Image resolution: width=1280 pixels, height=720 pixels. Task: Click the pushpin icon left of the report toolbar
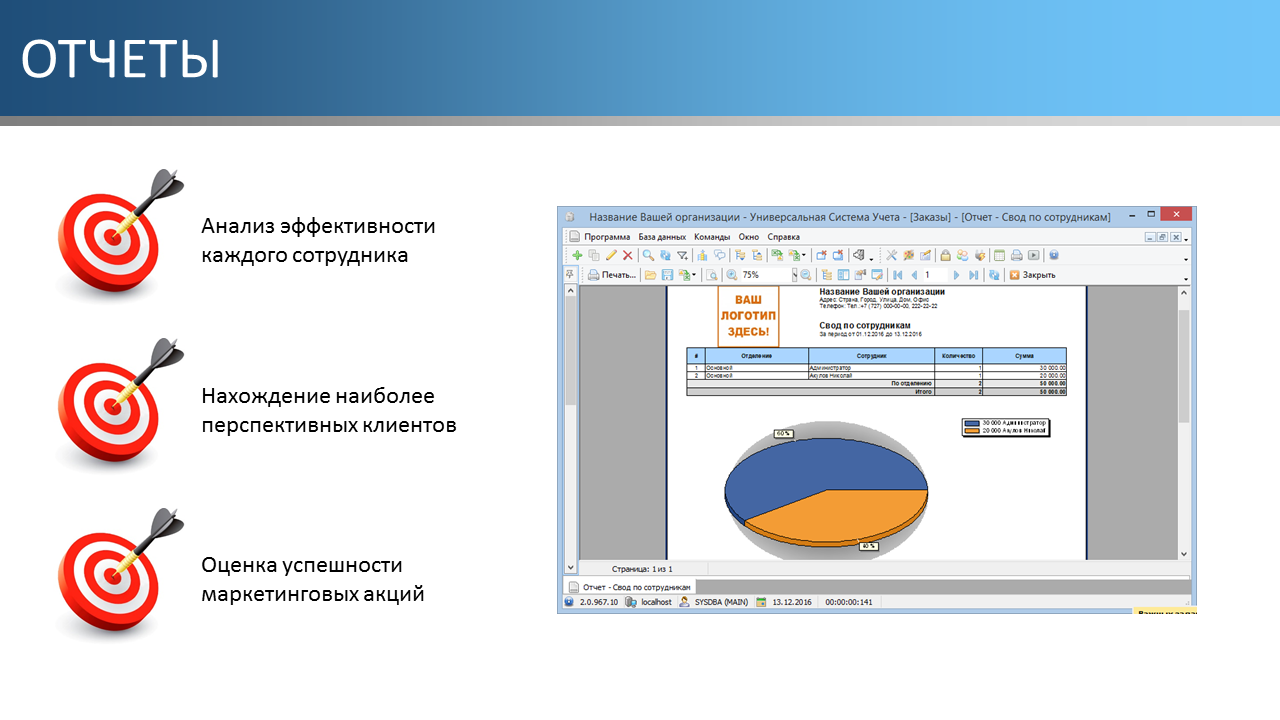pyautogui.click(x=569, y=274)
